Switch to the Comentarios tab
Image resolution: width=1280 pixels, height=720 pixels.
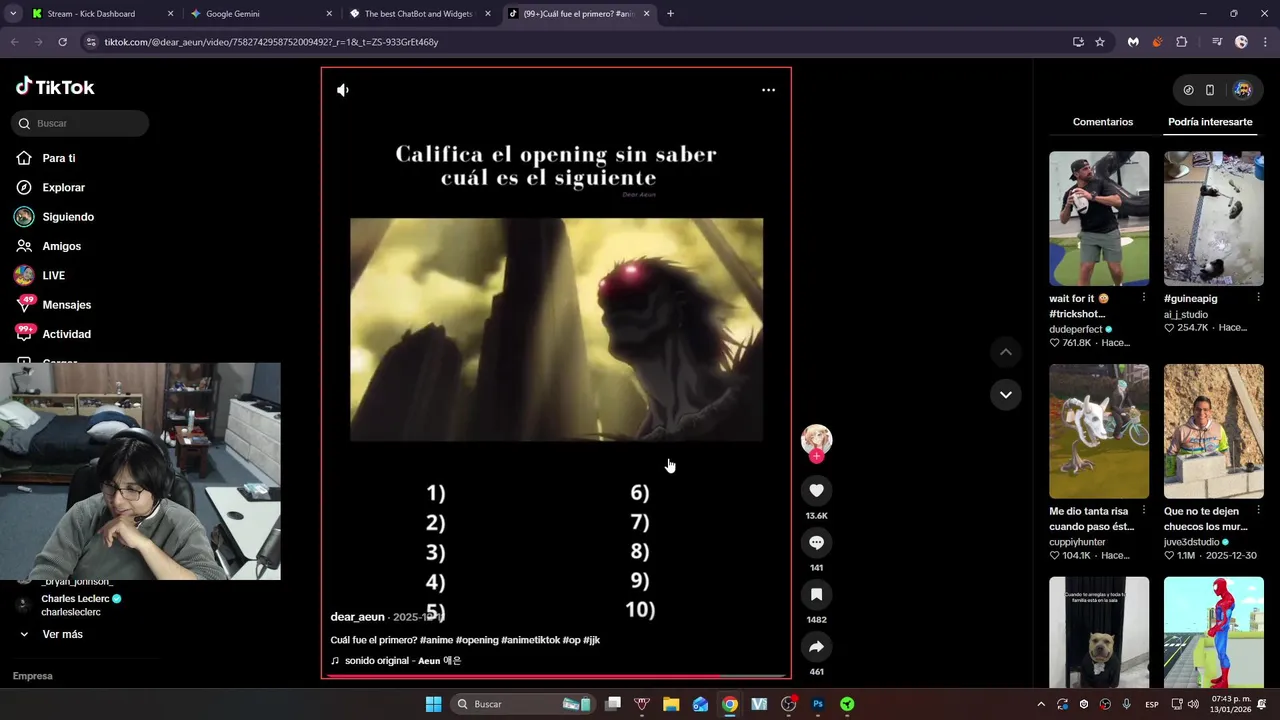[1103, 122]
